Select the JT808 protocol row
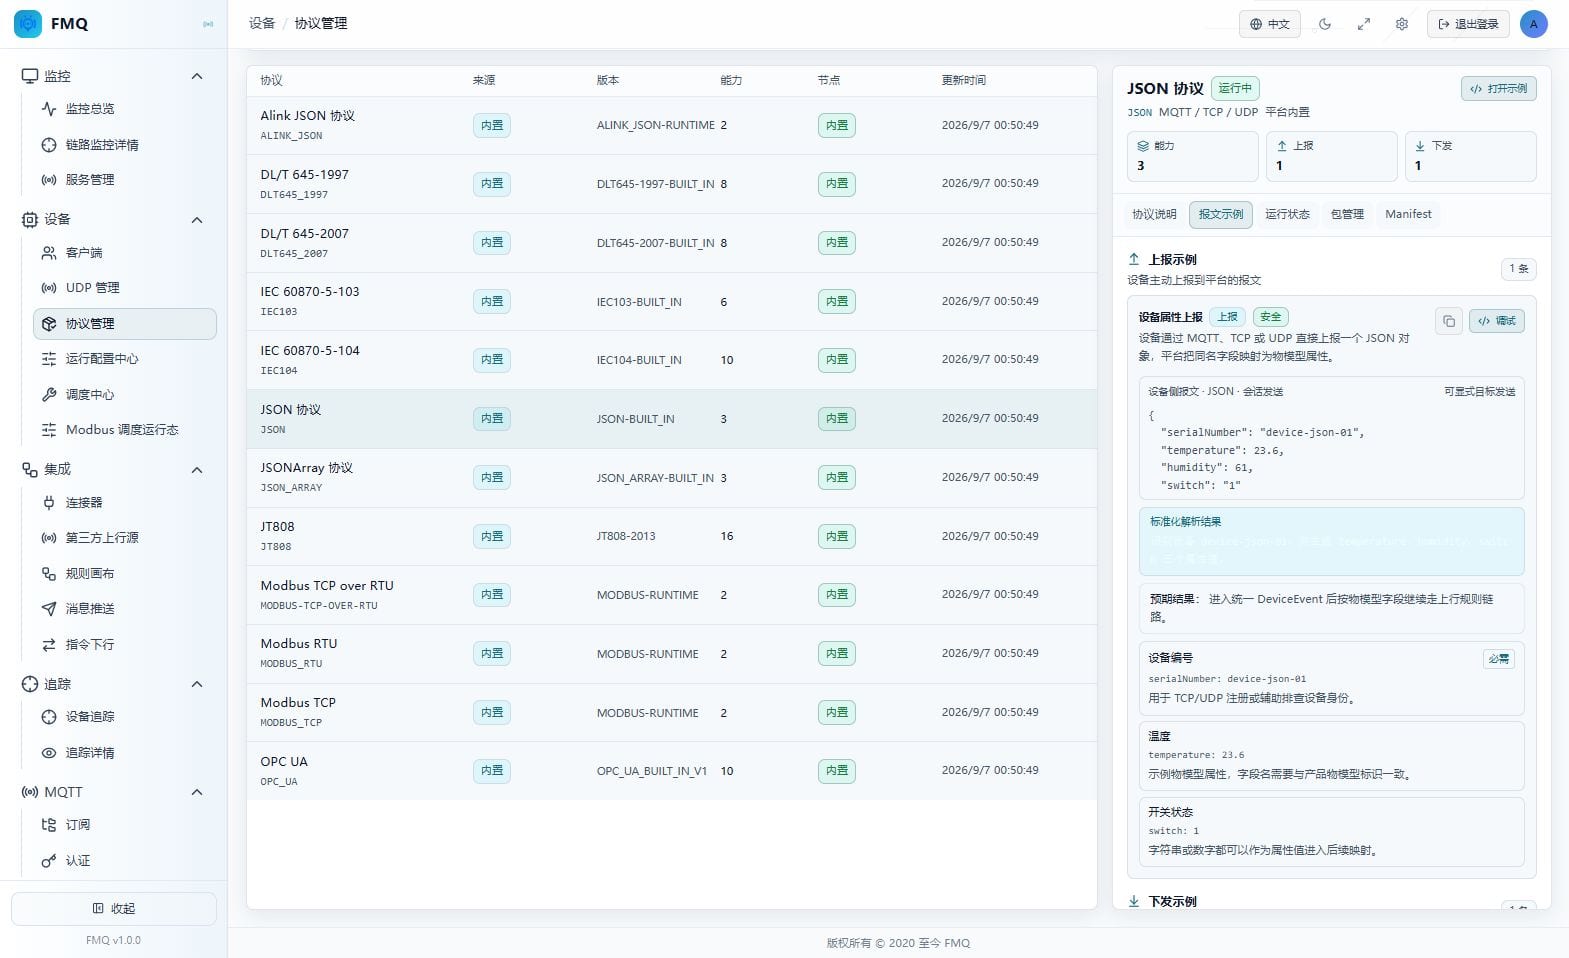 click(x=672, y=537)
